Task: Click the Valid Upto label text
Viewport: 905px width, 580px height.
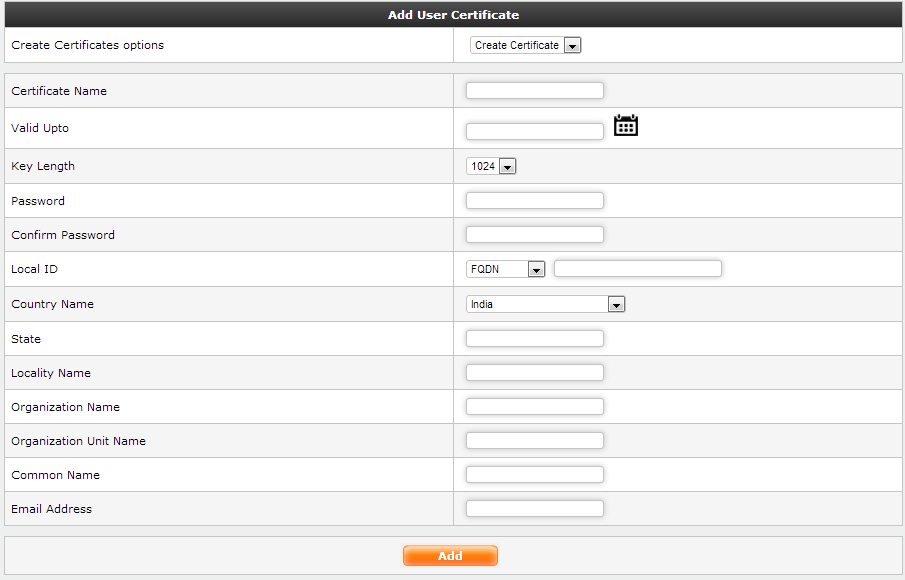Action: tap(40, 128)
